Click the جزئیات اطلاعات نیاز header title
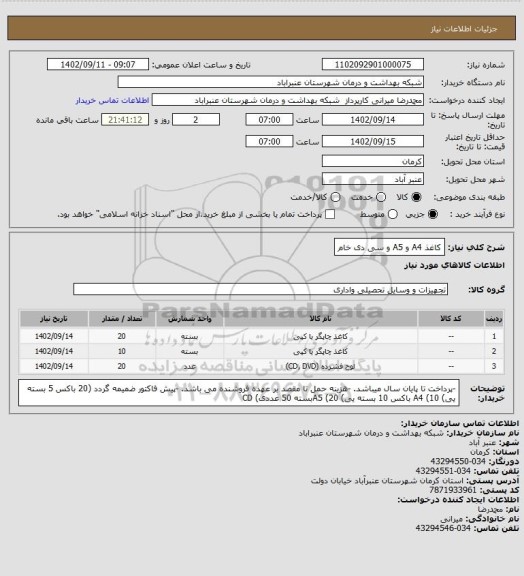This screenshot has width=524, height=576. point(464,29)
